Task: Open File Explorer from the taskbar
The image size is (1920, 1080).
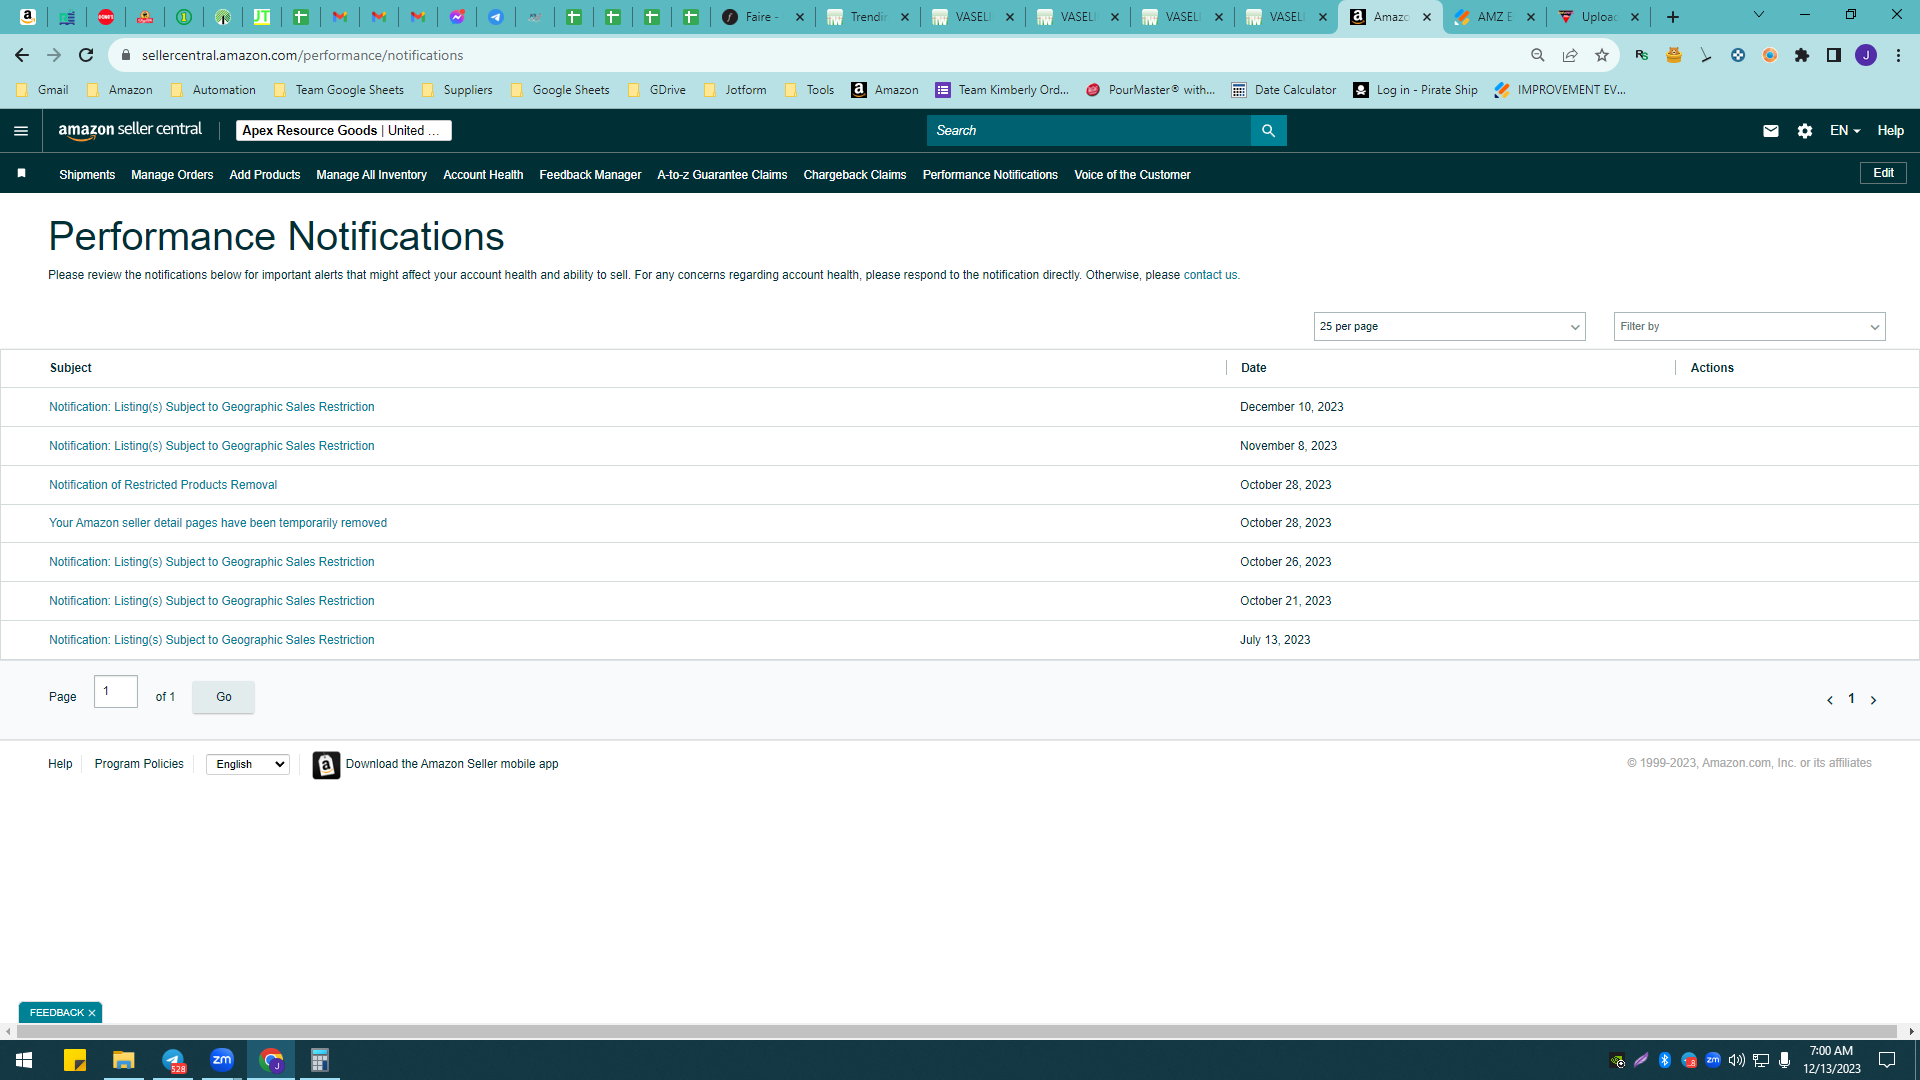Action: pyautogui.click(x=124, y=1060)
